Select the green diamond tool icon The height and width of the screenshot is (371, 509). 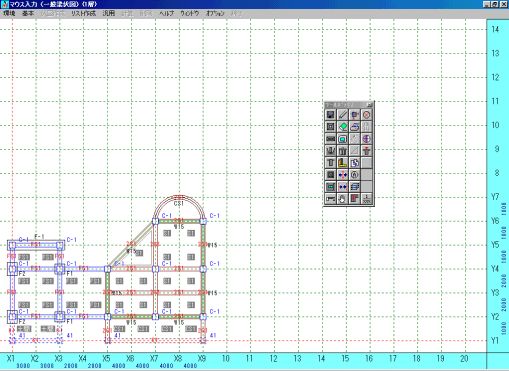342,127
